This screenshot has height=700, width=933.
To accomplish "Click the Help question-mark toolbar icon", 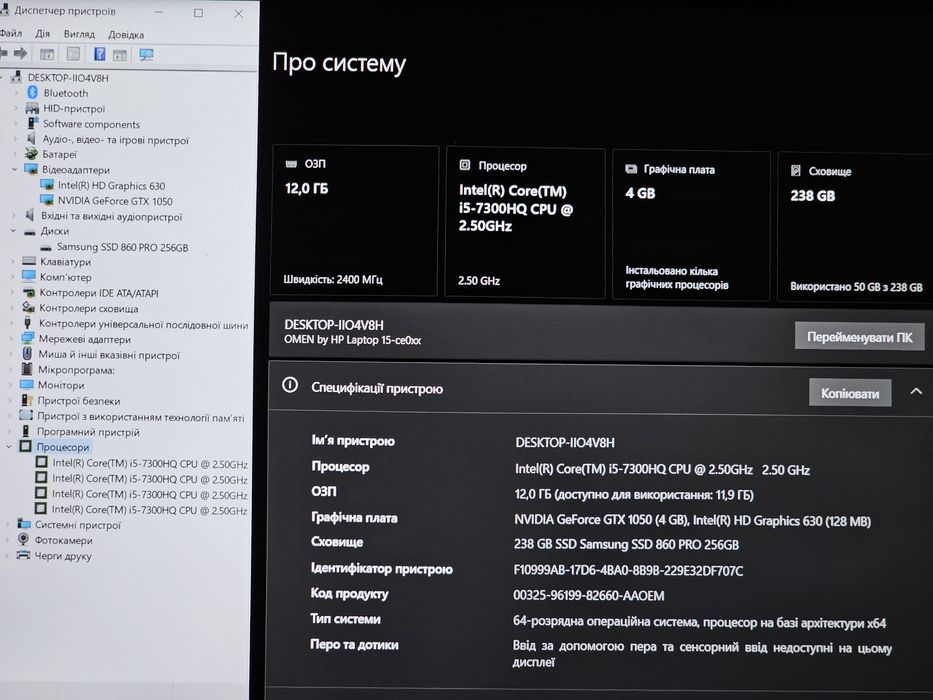I will (99, 54).
